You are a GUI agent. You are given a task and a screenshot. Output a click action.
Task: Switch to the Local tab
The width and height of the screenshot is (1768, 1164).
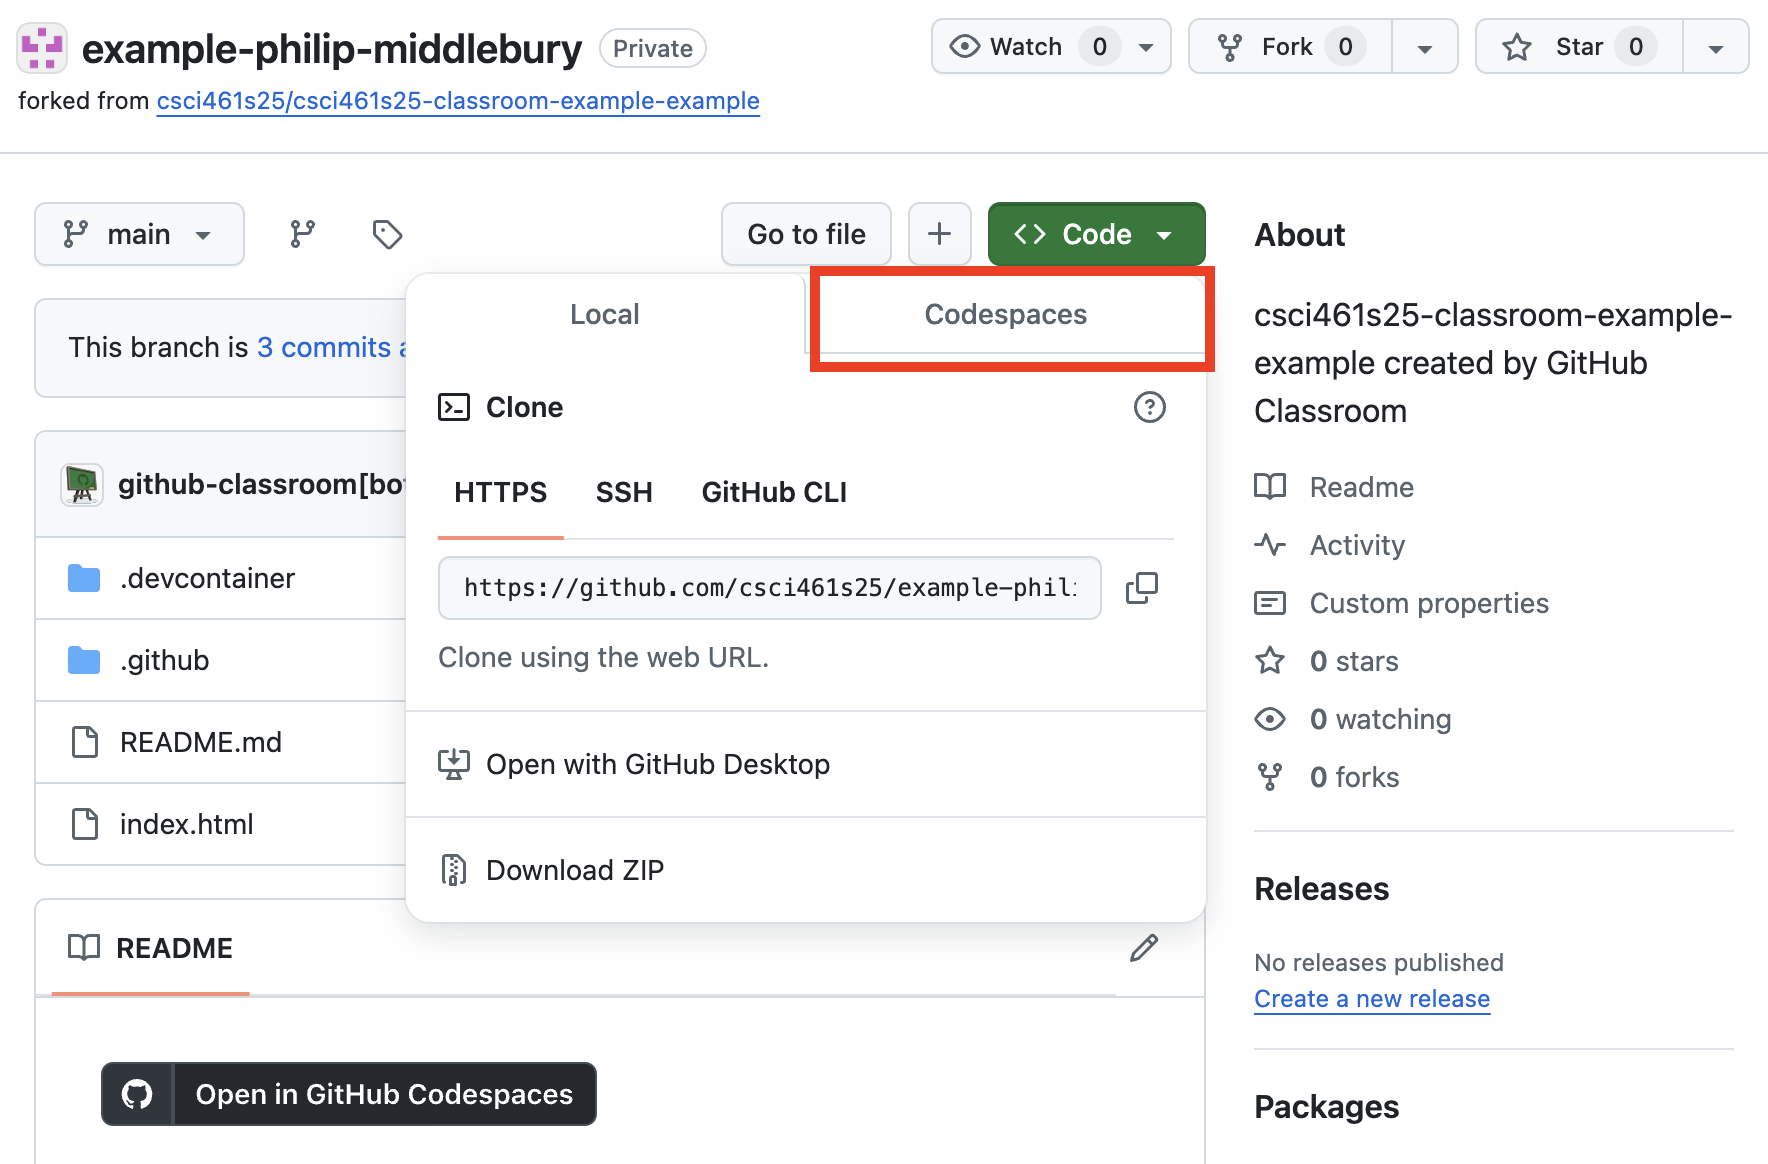(605, 314)
